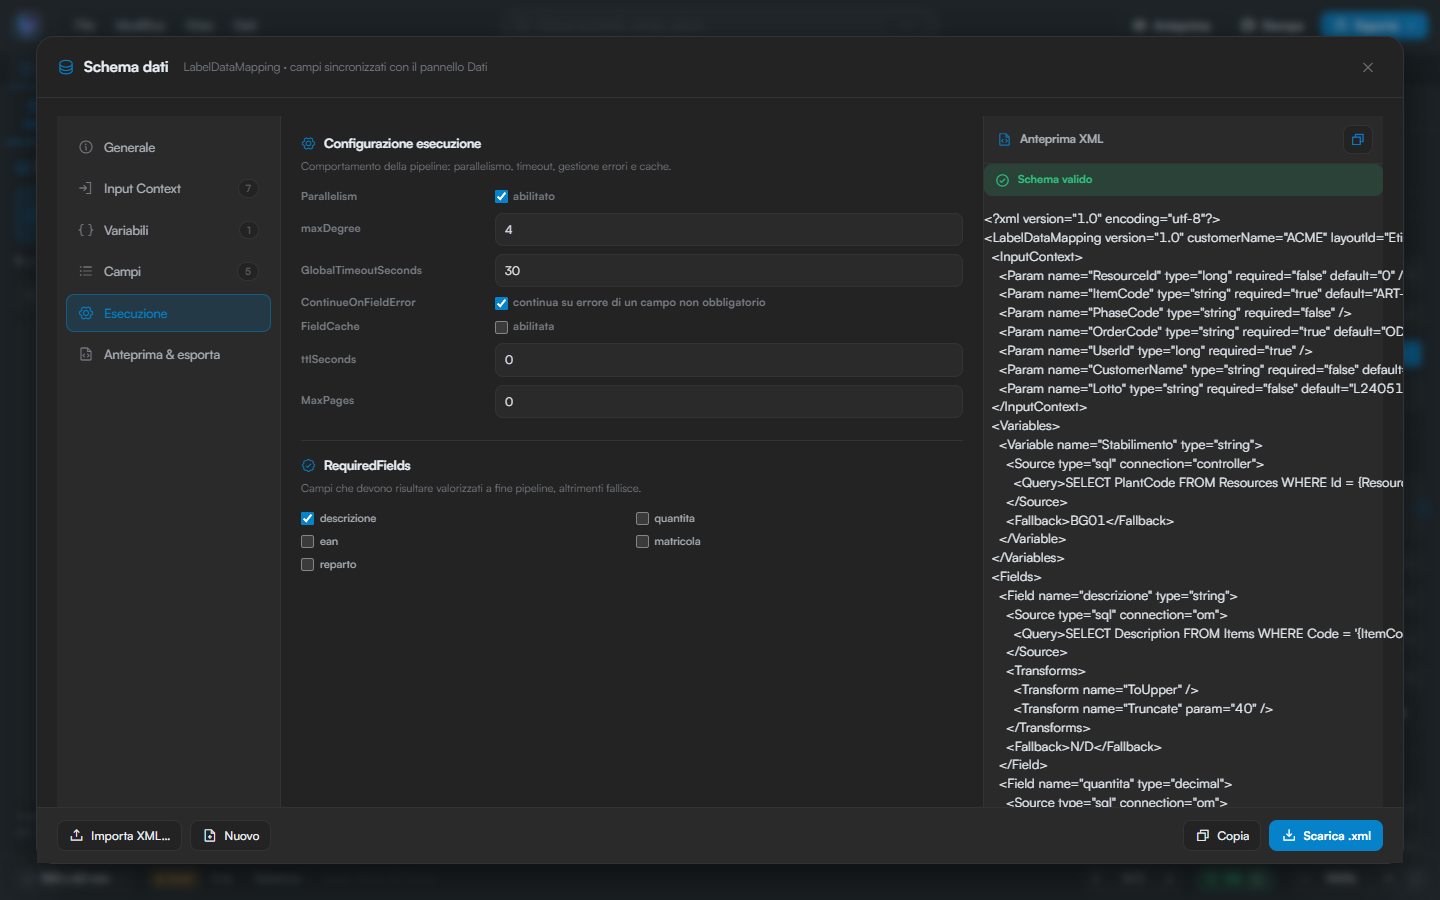Open the Generale section
The width and height of the screenshot is (1440, 900).
pos(168,148)
